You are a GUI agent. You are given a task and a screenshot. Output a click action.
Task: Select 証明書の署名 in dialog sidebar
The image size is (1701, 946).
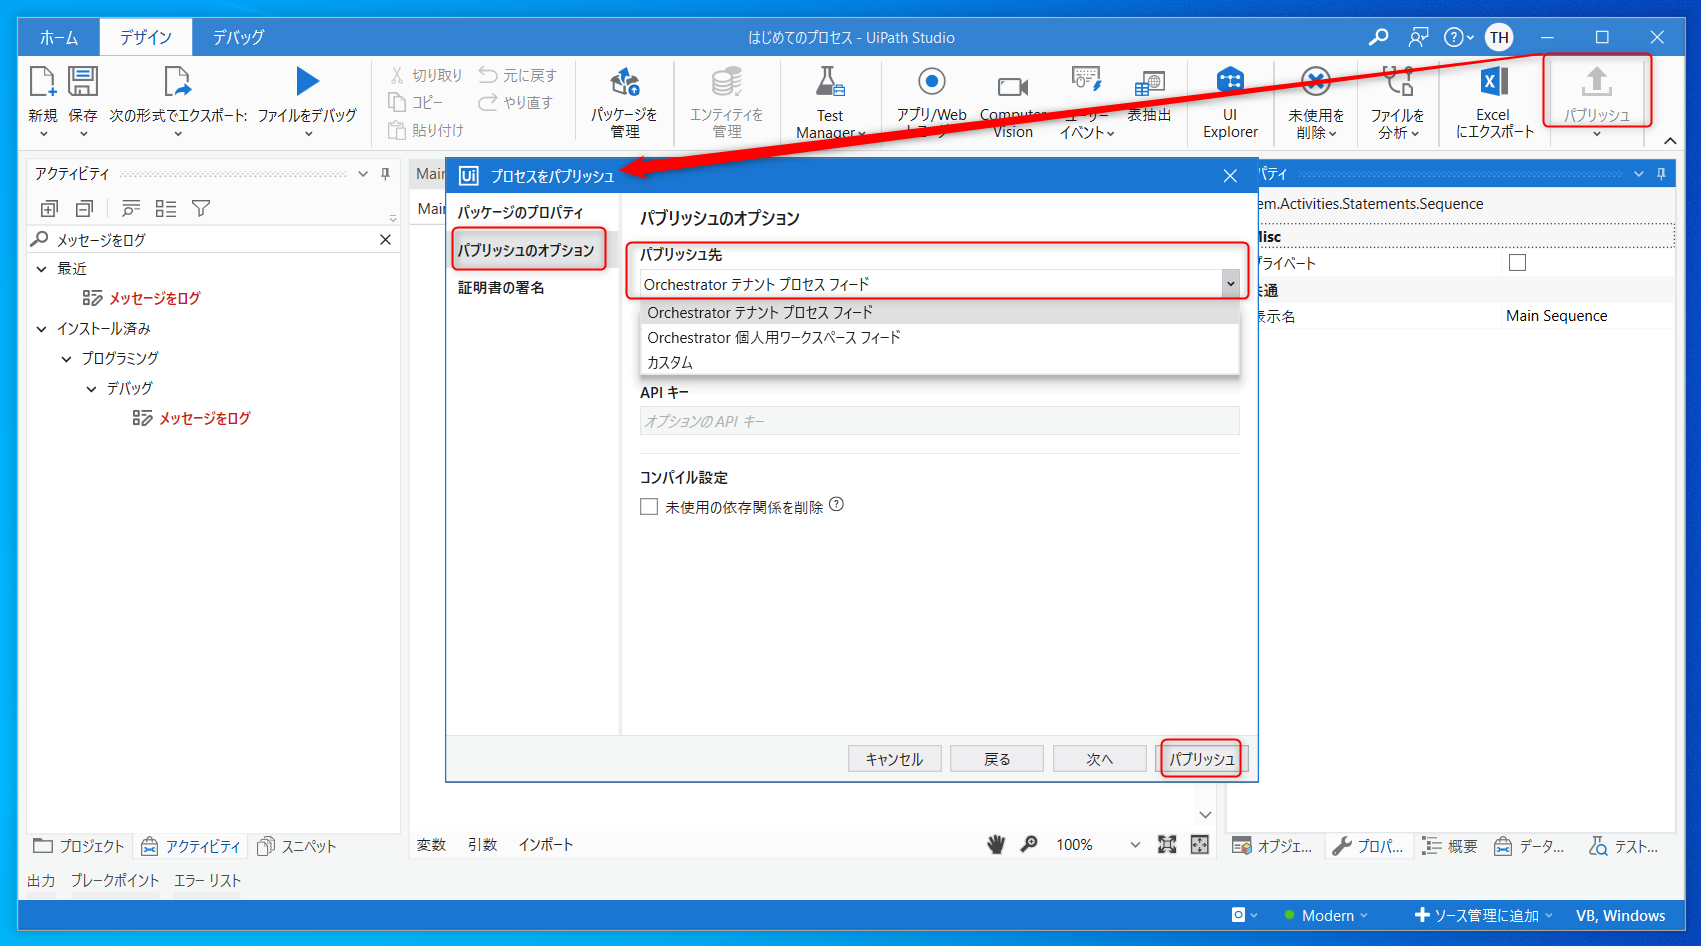click(501, 288)
